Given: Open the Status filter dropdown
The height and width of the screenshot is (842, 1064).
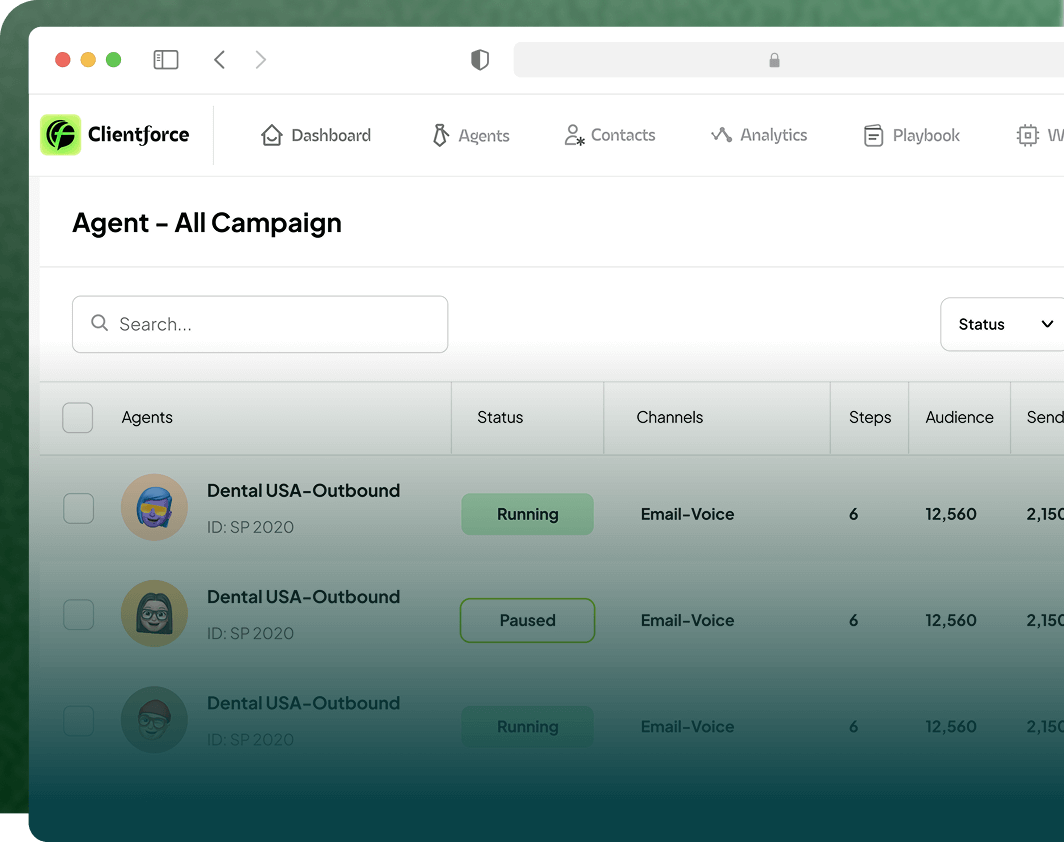Looking at the screenshot, I should coord(1003,324).
